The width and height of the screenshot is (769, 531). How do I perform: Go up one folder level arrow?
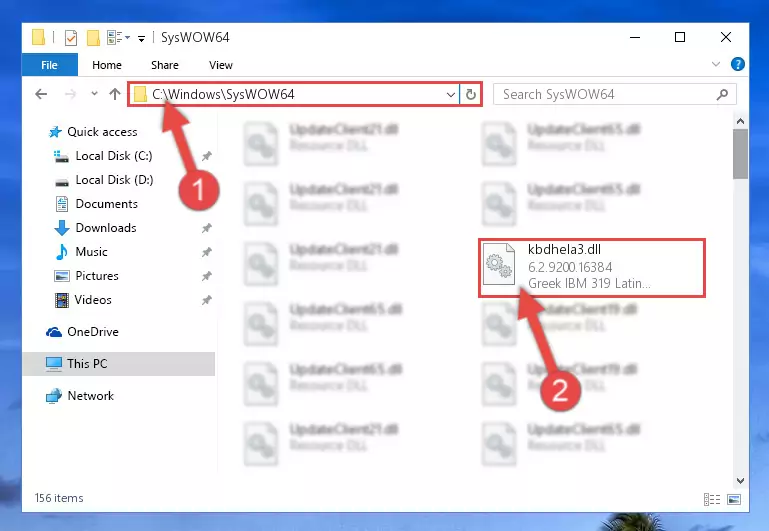point(115,94)
